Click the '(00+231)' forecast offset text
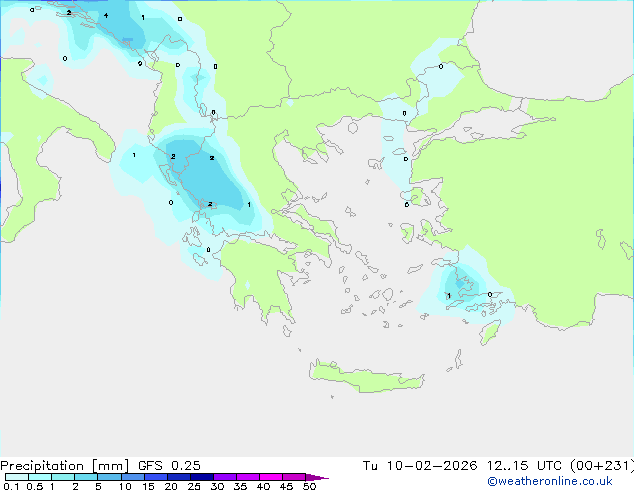The height and width of the screenshot is (490, 634). coord(602,466)
